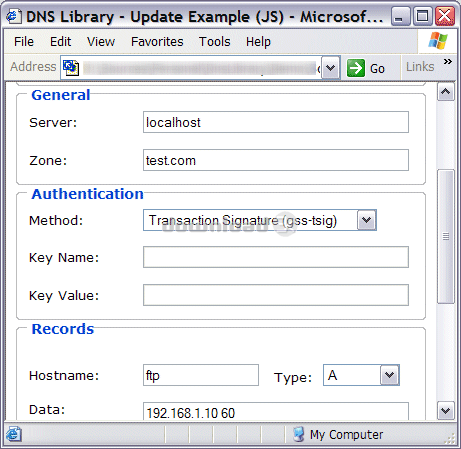Open the Method authentication dropdown
The image size is (461, 449).
point(367,220)
